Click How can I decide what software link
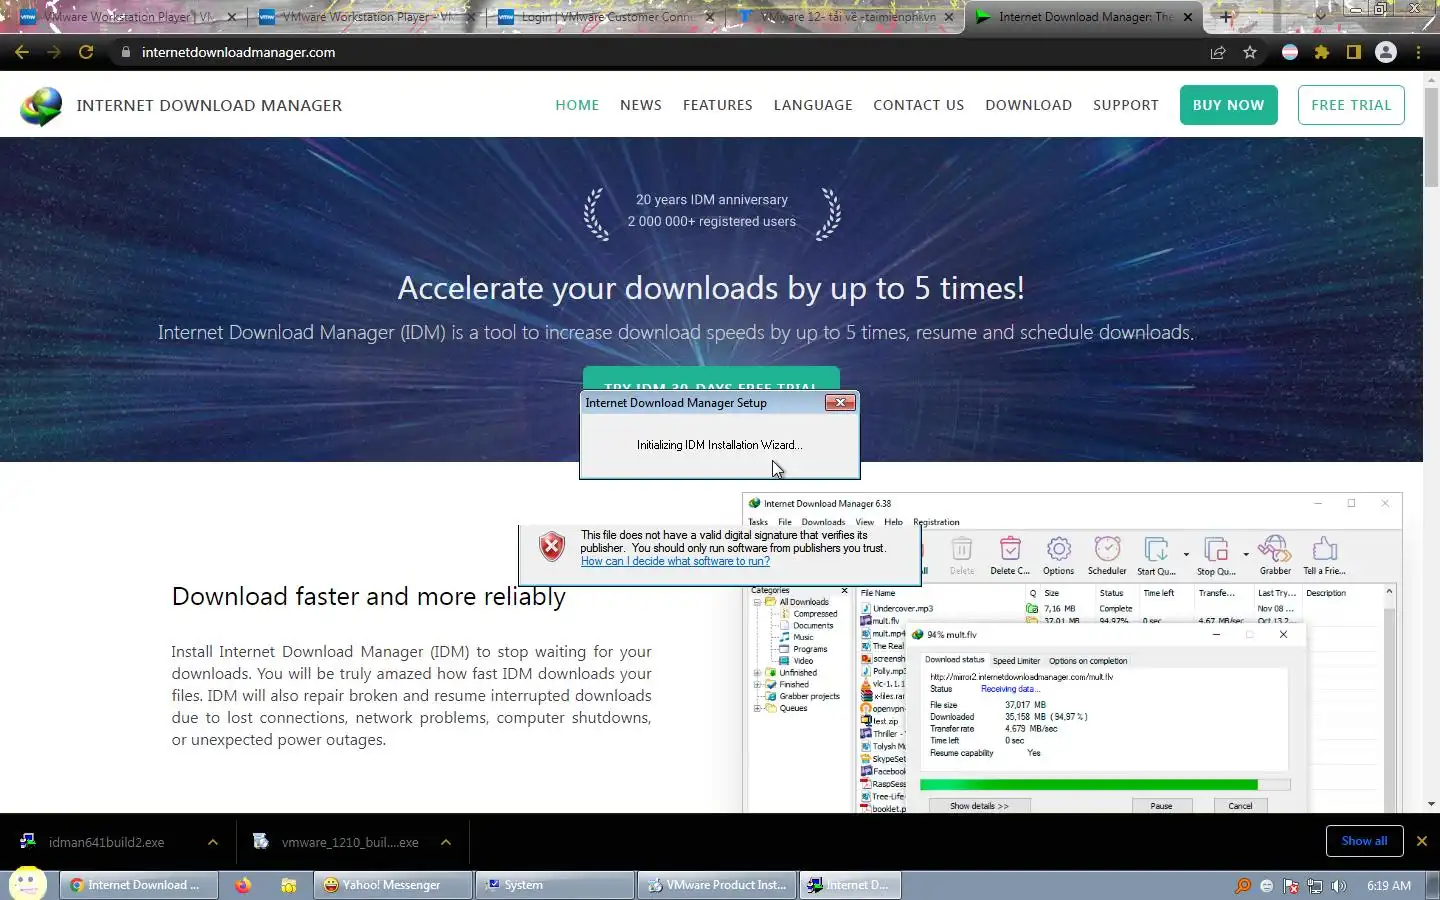 point(675,561)
